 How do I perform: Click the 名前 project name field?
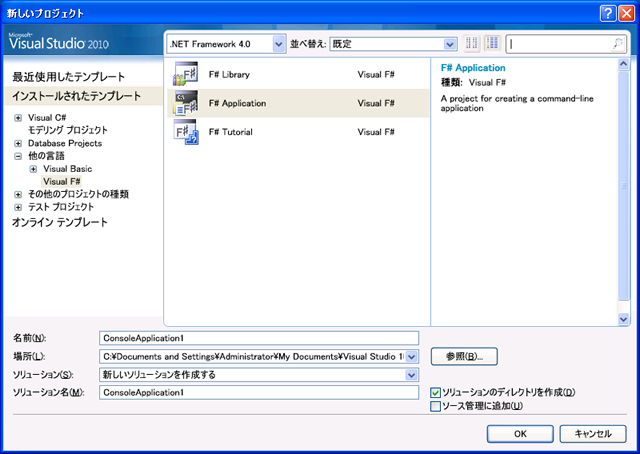click(259, 338)
